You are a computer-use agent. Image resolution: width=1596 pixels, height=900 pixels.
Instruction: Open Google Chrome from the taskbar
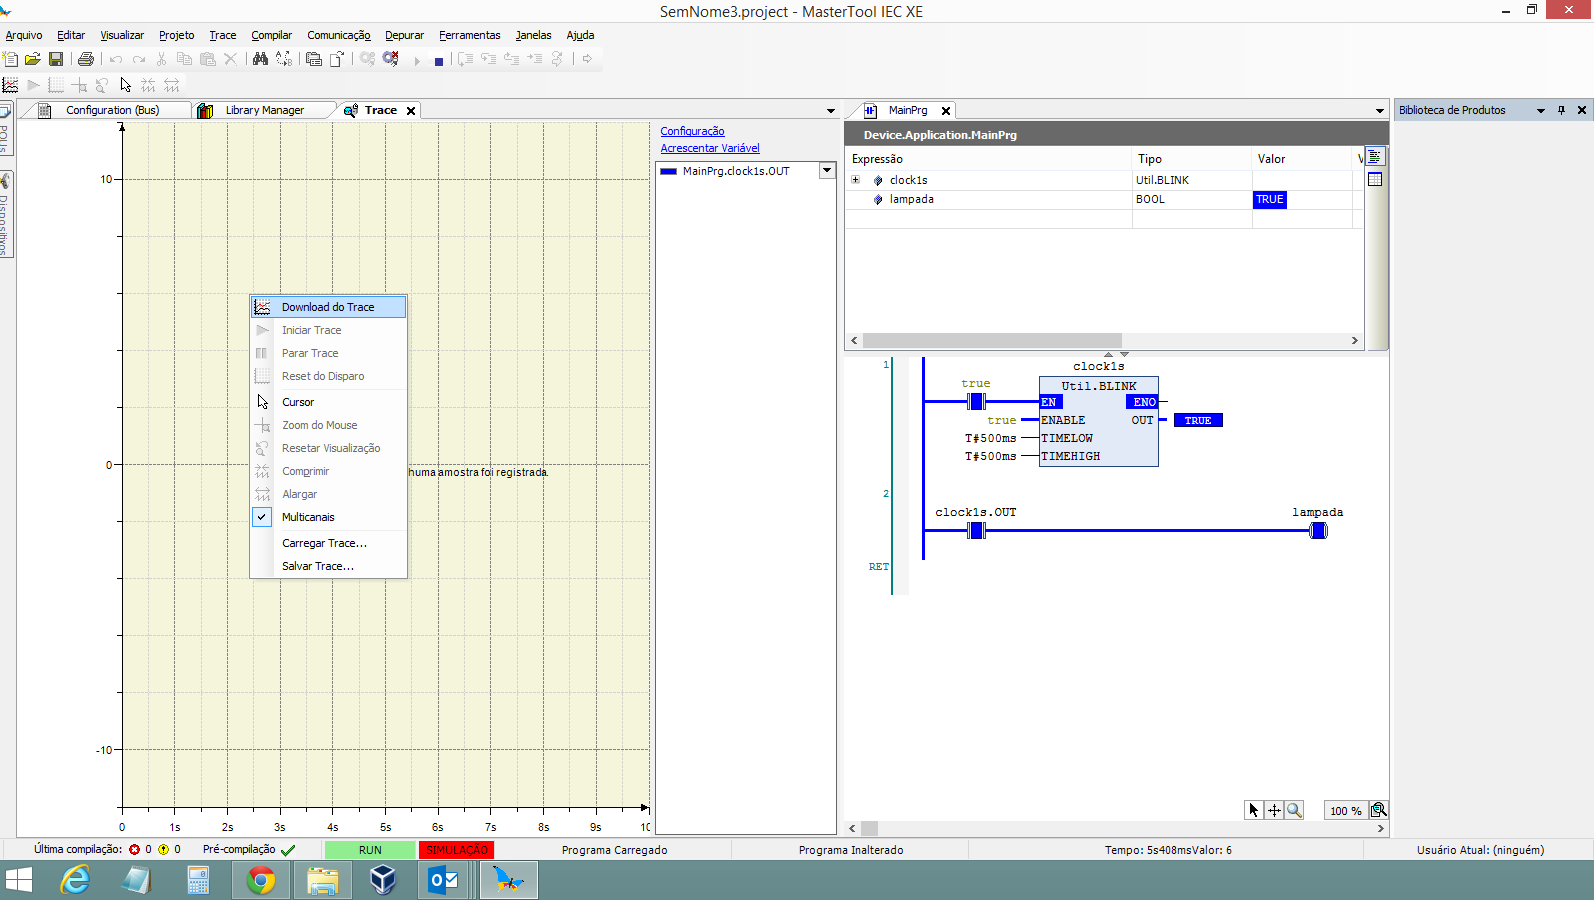(x=261, y=880)
